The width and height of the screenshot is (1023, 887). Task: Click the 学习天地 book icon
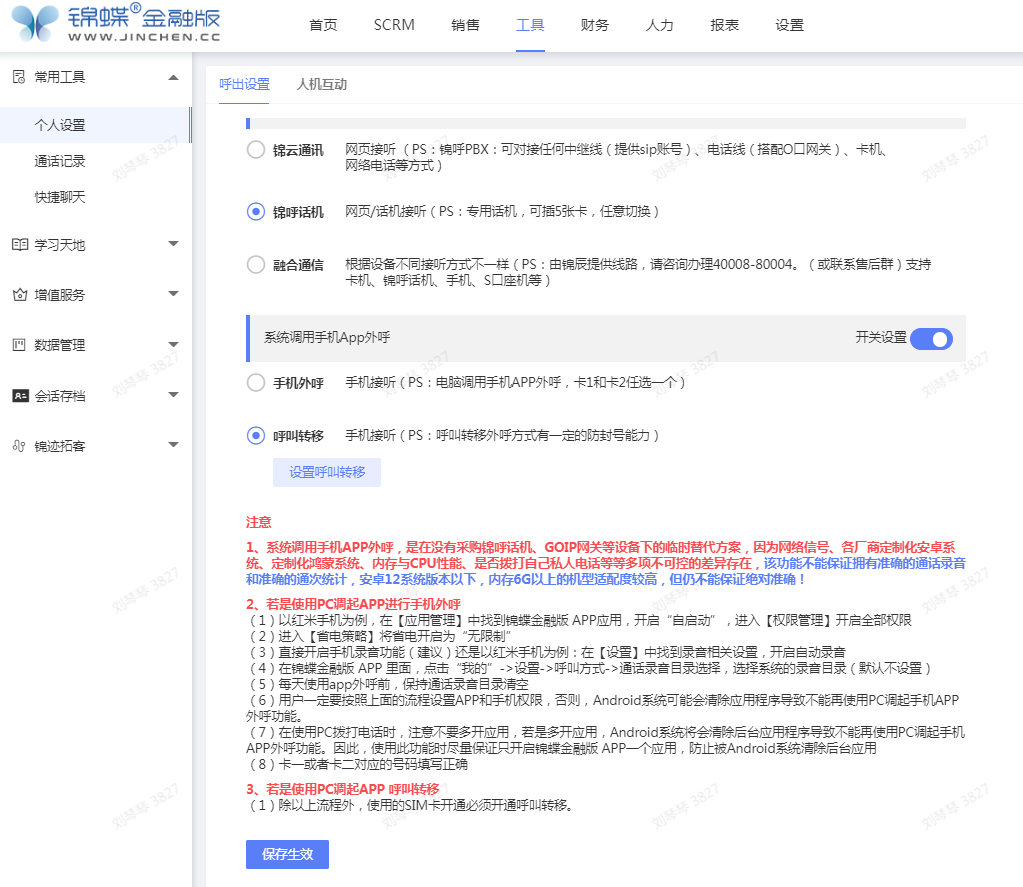20,245
